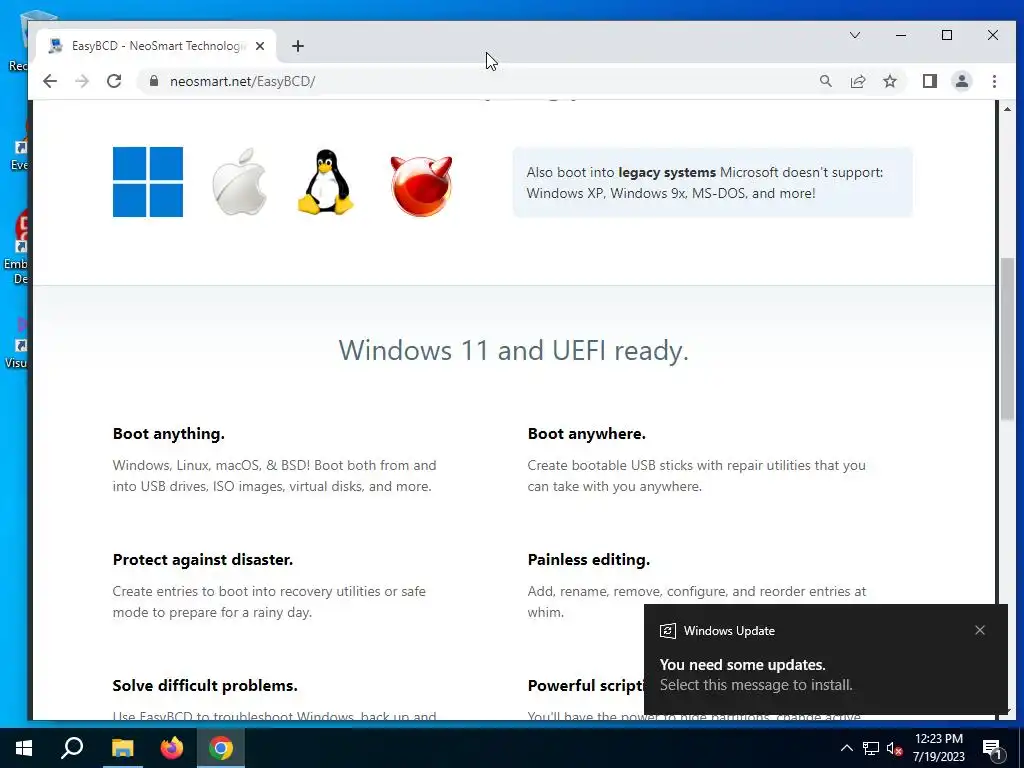Screen dimensions: 1024x768
Task: Click the 'Add, rename, remove, configure' paragraph
Action: coord(697,601)
